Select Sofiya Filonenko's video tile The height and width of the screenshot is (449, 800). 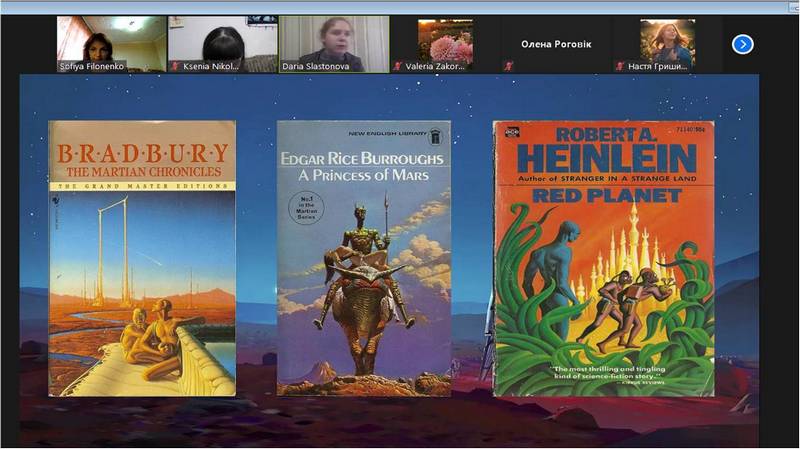112,44
